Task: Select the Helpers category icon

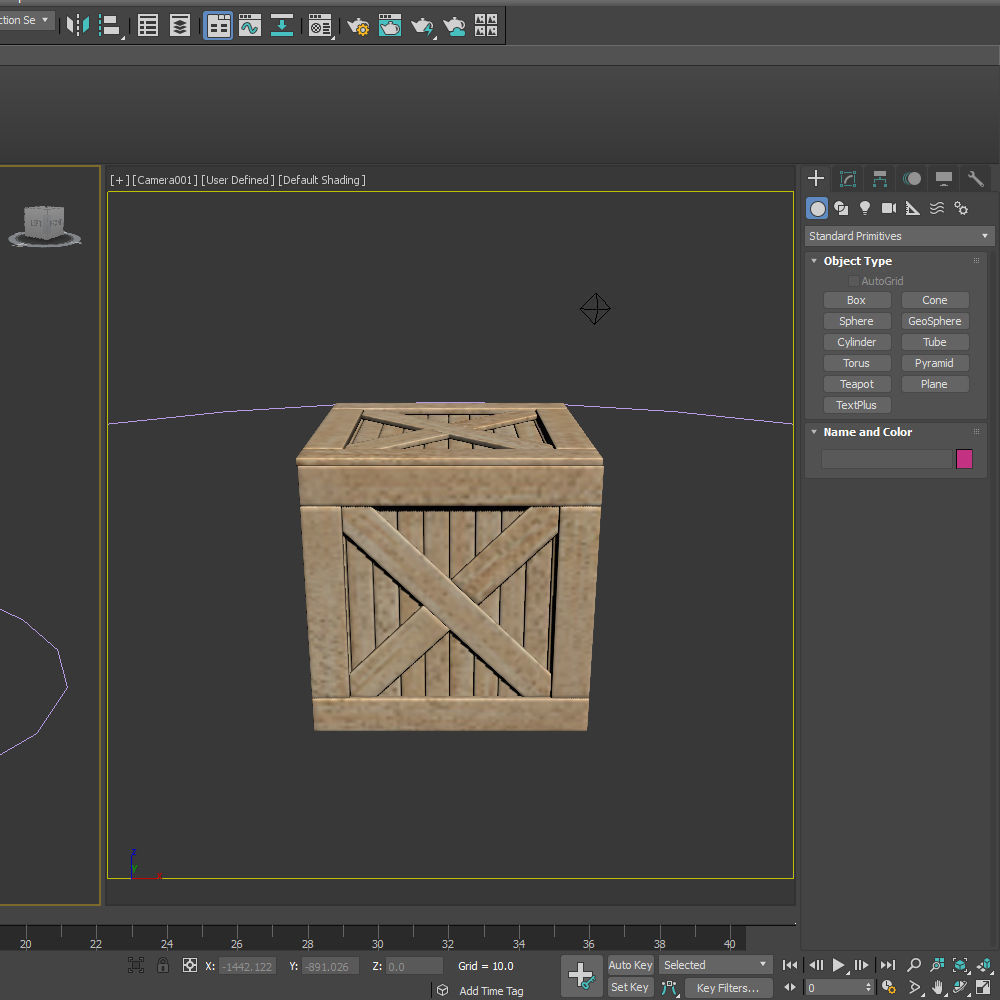Action: [913, 208]
